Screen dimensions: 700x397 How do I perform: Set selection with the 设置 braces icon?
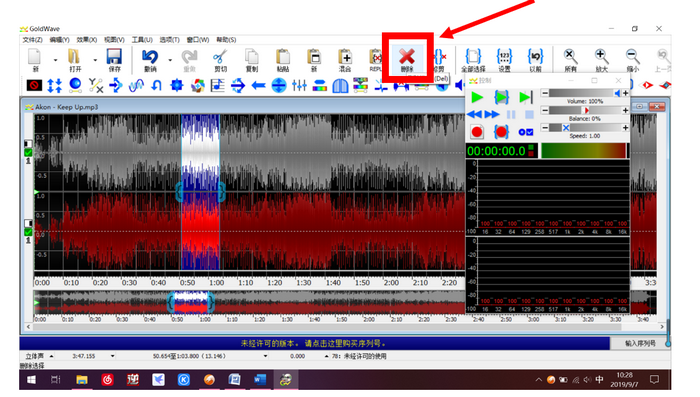tap(504, 60)
